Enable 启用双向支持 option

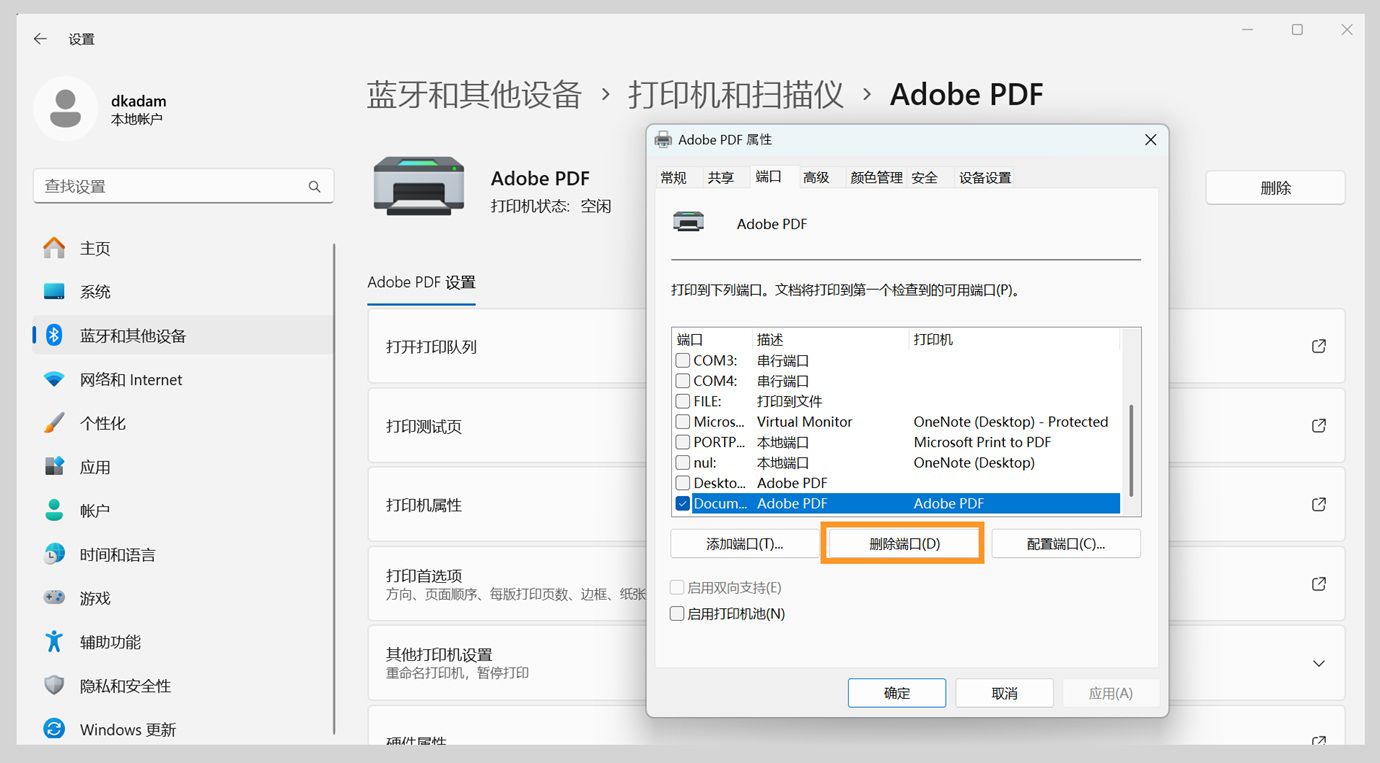click(676, 587)
